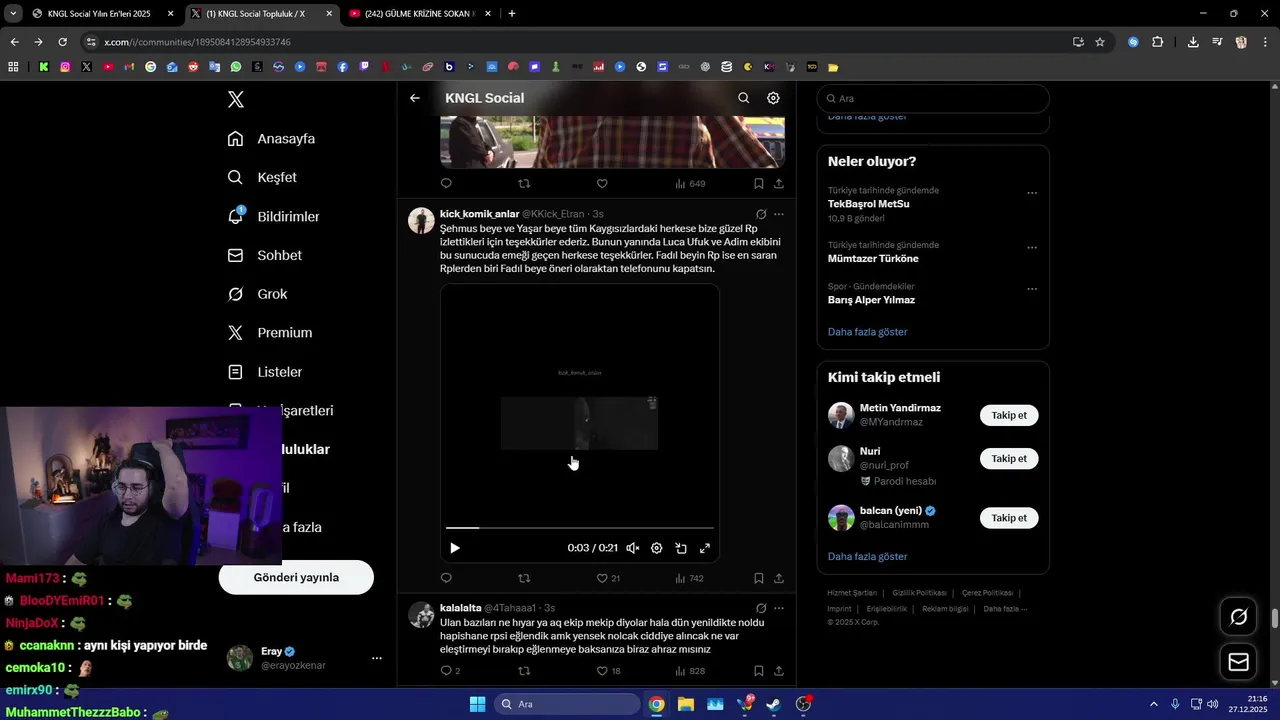The height and width of the screenshot is (720, 1280).
Task: Click the Gönderi yayınla button
Action: pyautogui.click(x=296, y=577)
